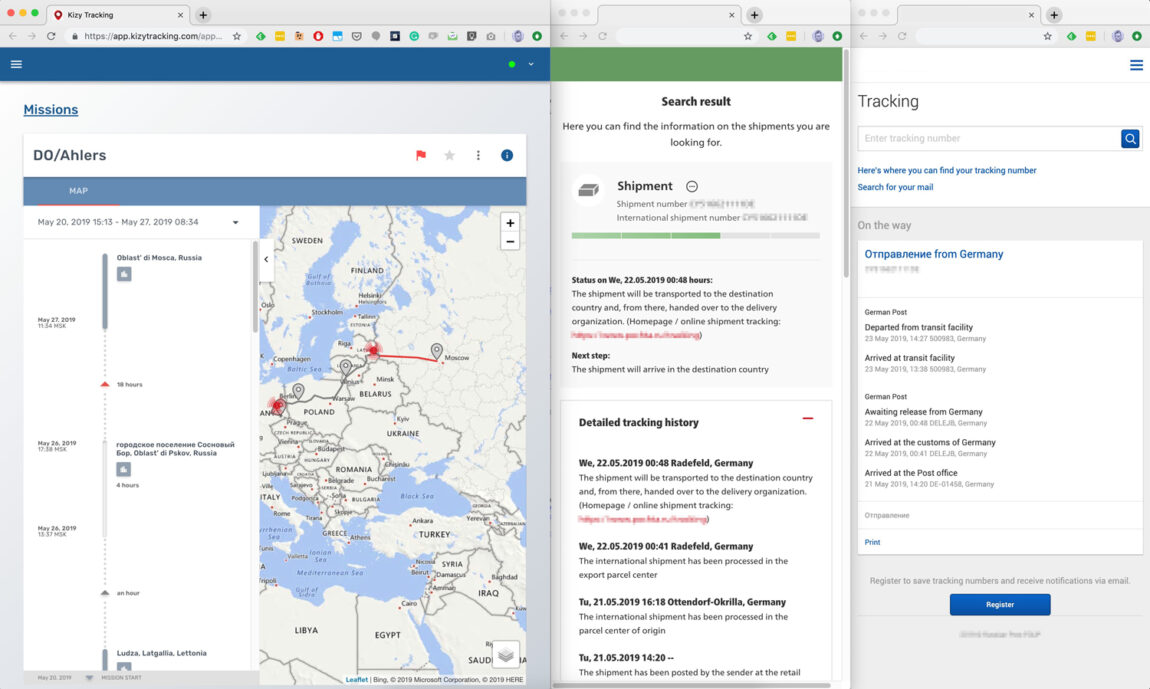Click the Leaflet attribution link

(356, 679)
